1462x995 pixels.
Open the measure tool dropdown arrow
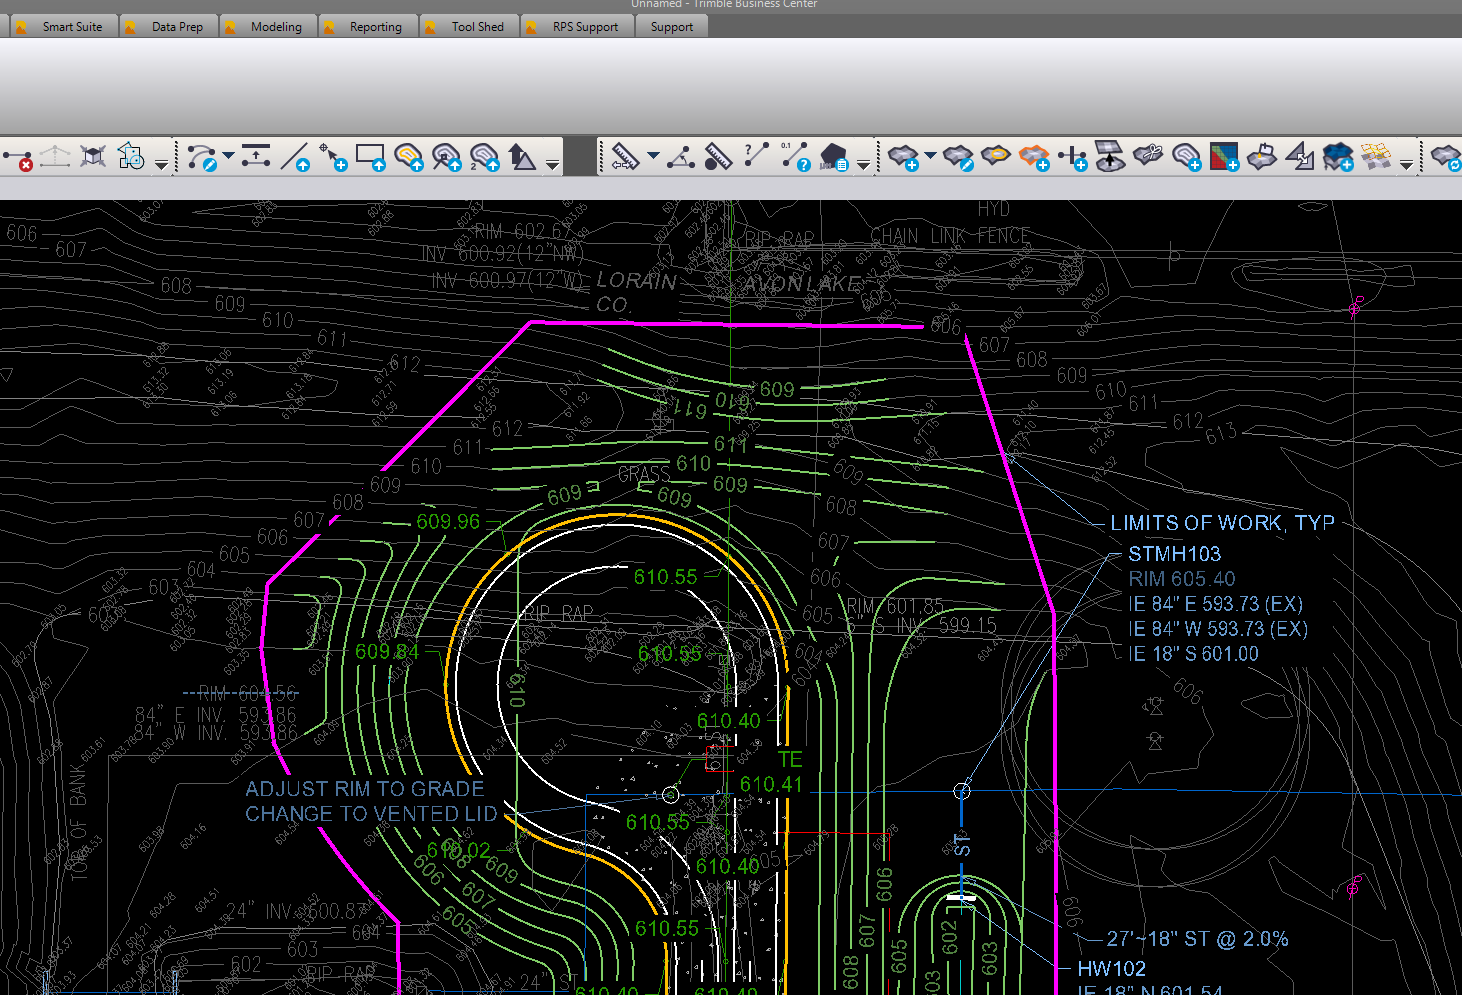(653, 156)
